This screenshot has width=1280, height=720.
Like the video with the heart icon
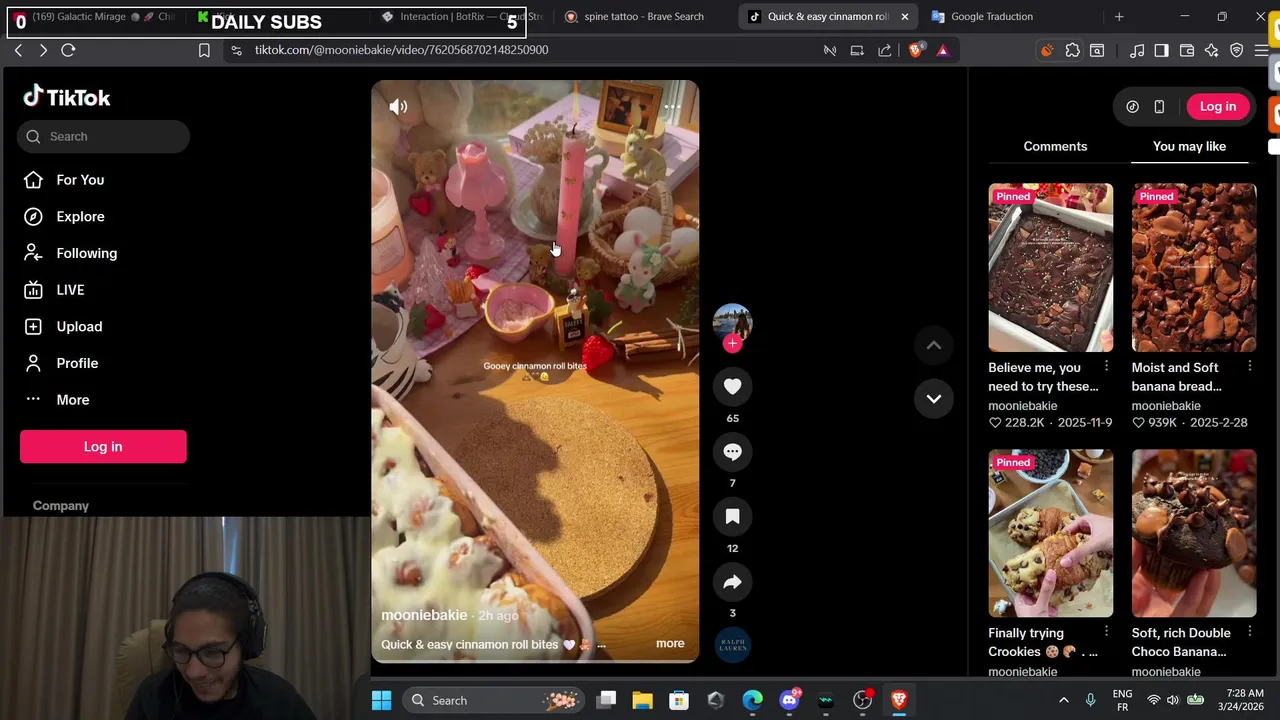[x=732, y=386]
